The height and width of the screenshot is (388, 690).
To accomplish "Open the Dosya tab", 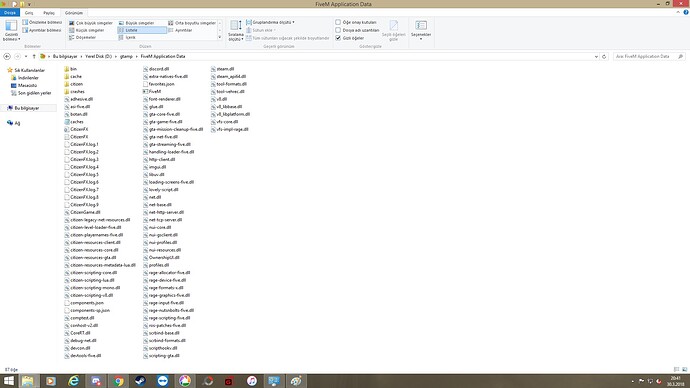I will [10, 13].
